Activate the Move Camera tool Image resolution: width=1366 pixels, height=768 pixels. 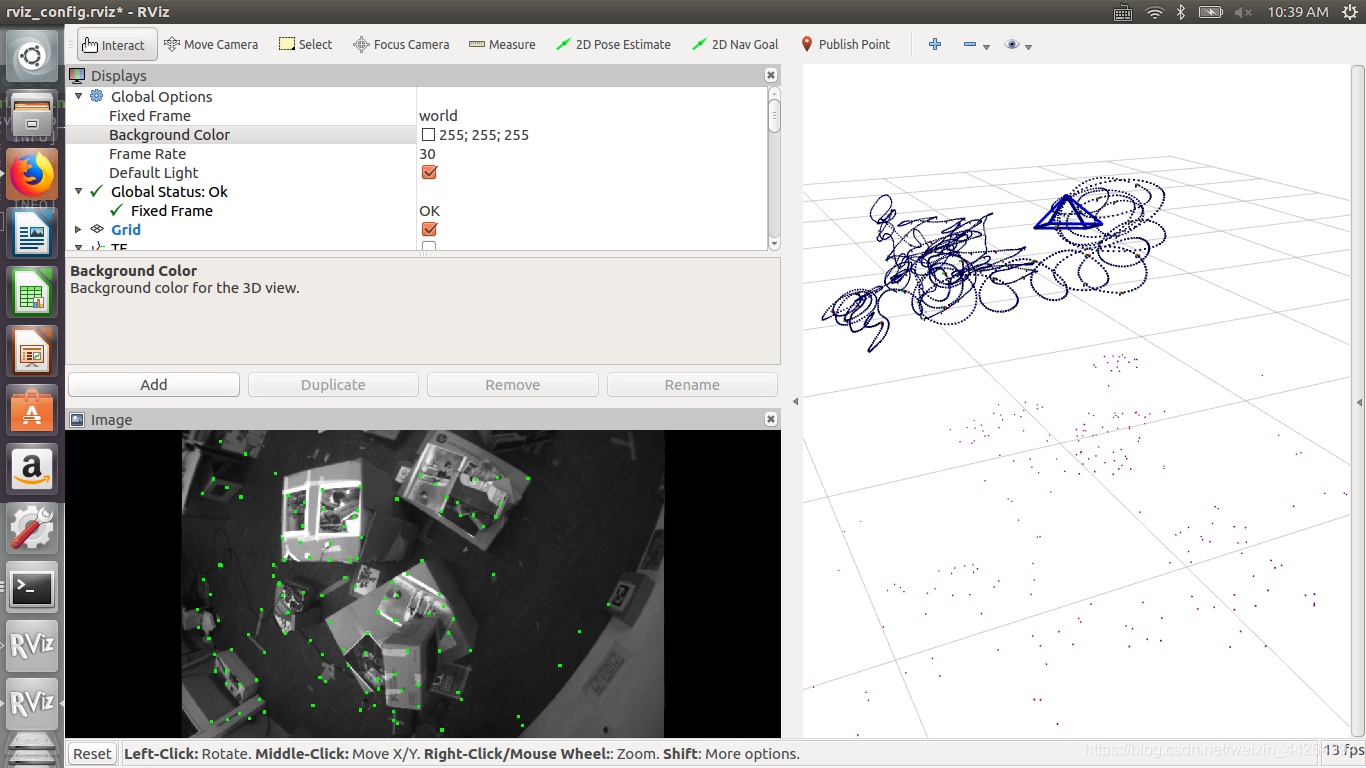[x=211, y=45]
